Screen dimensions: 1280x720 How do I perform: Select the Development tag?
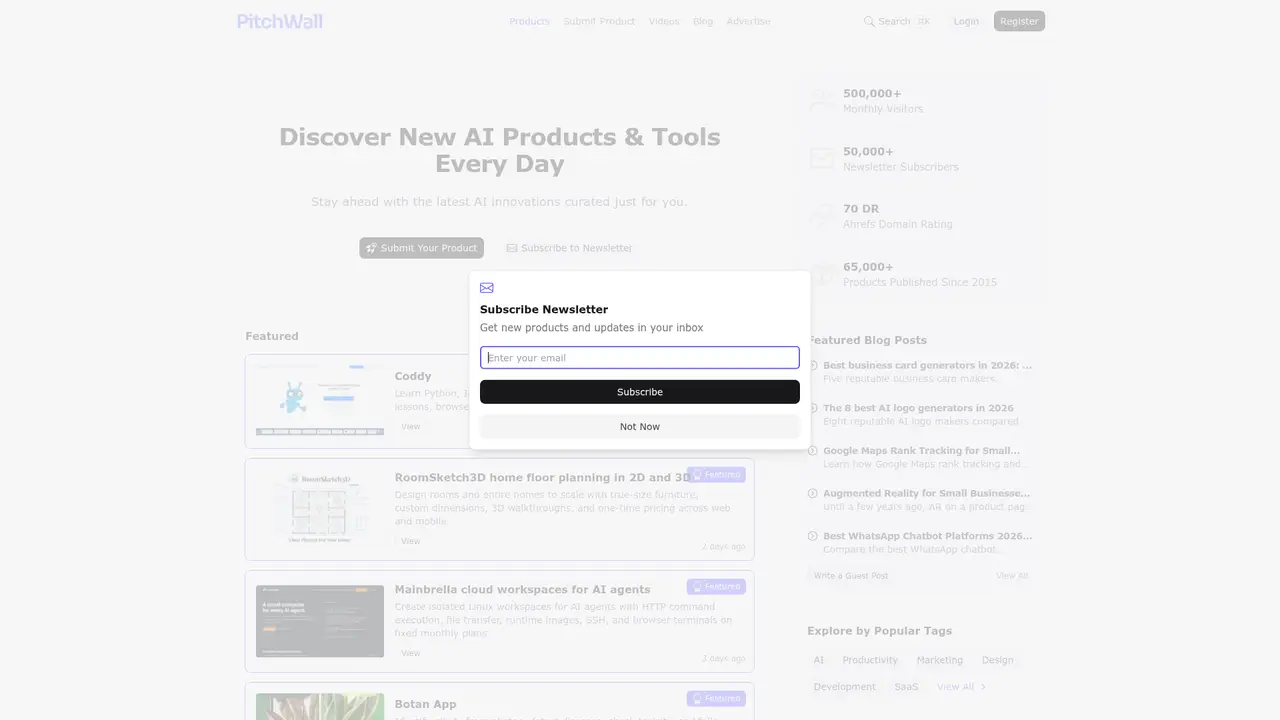[x=845, y=687]
